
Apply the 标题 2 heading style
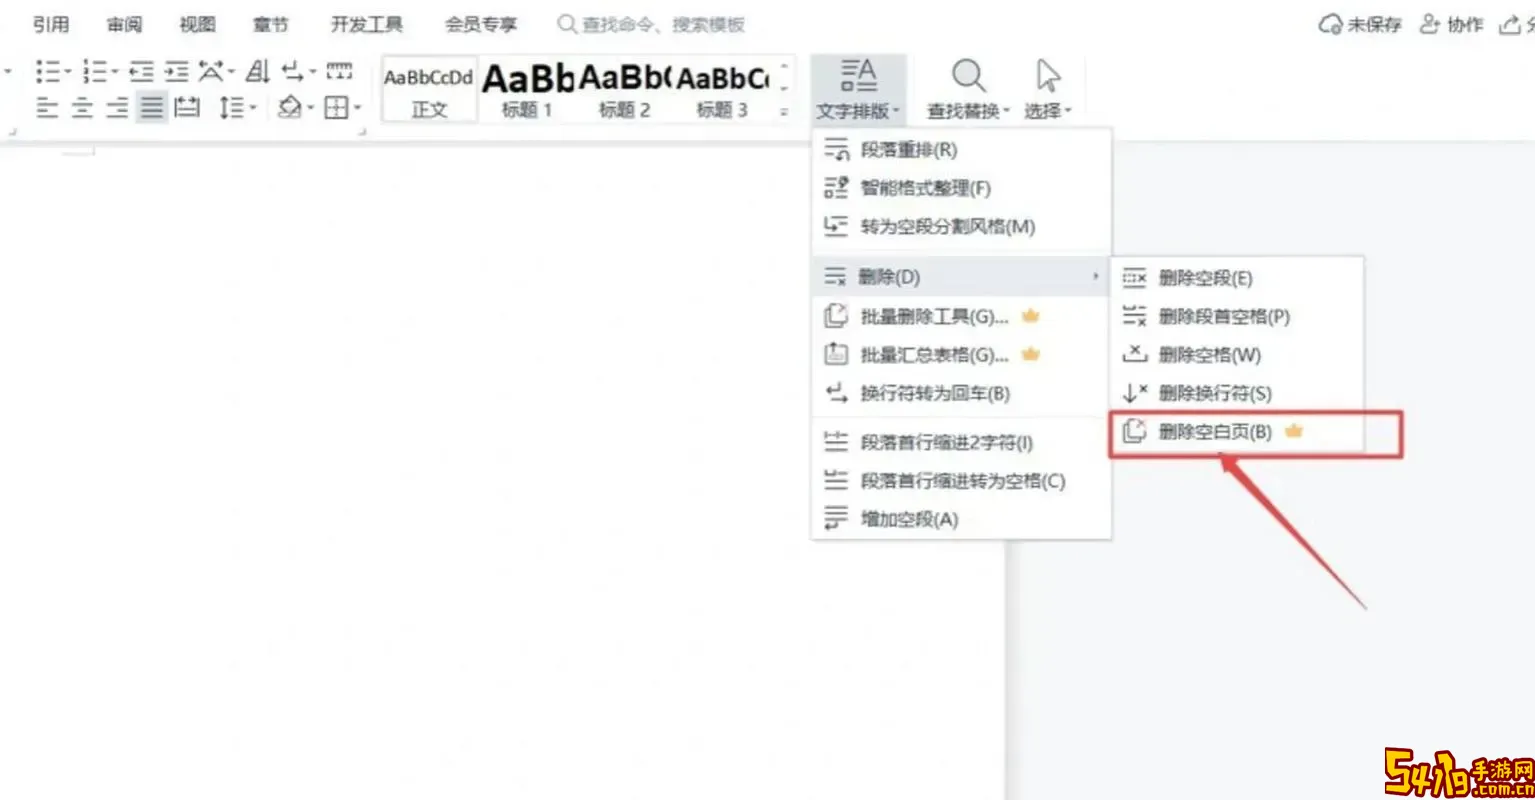(624, 90)
